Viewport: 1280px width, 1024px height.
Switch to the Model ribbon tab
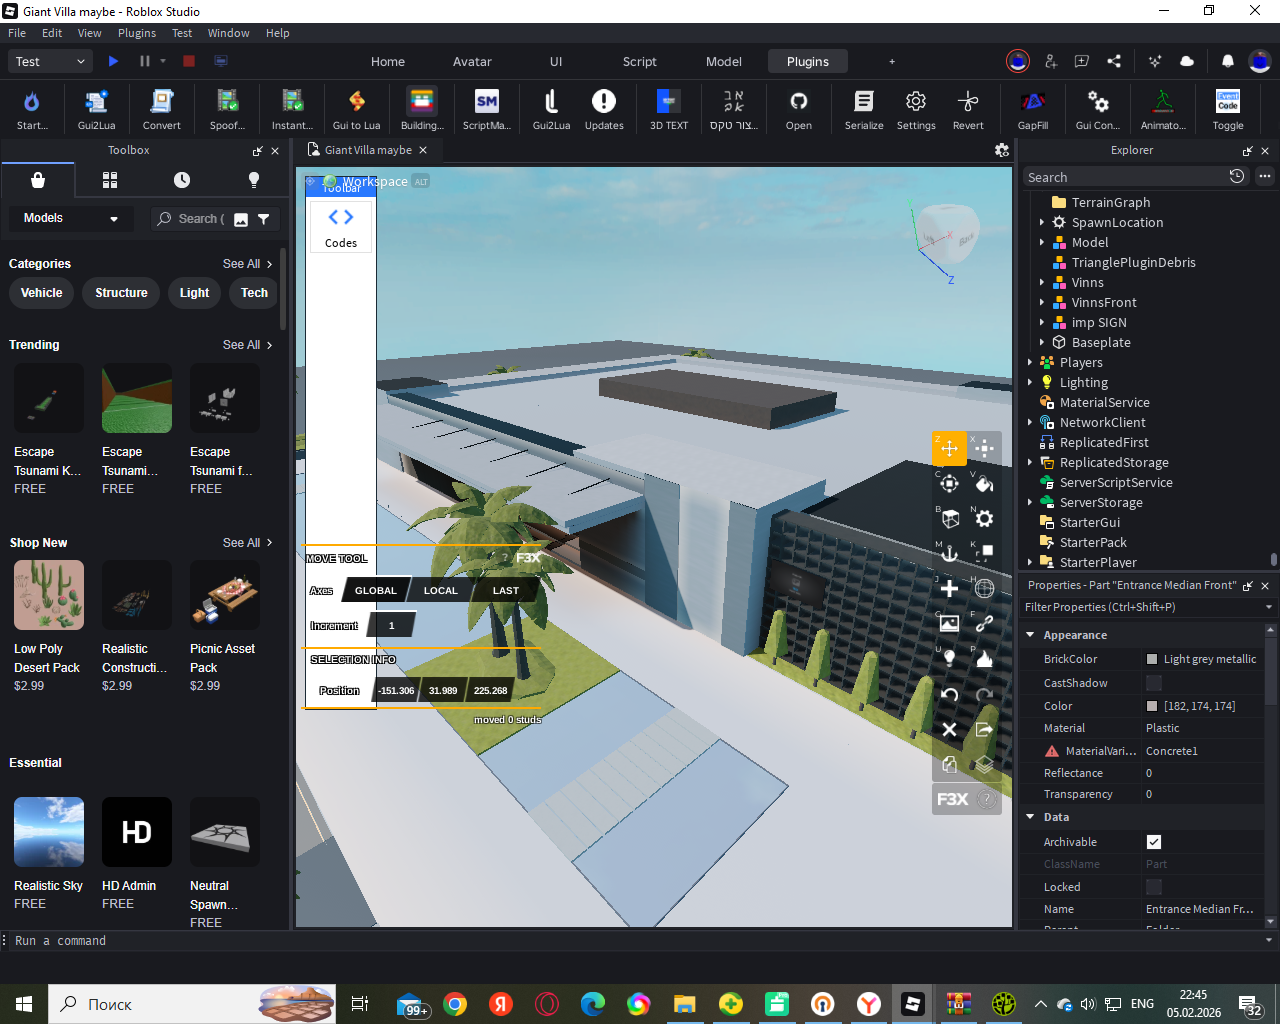point(724,61)
